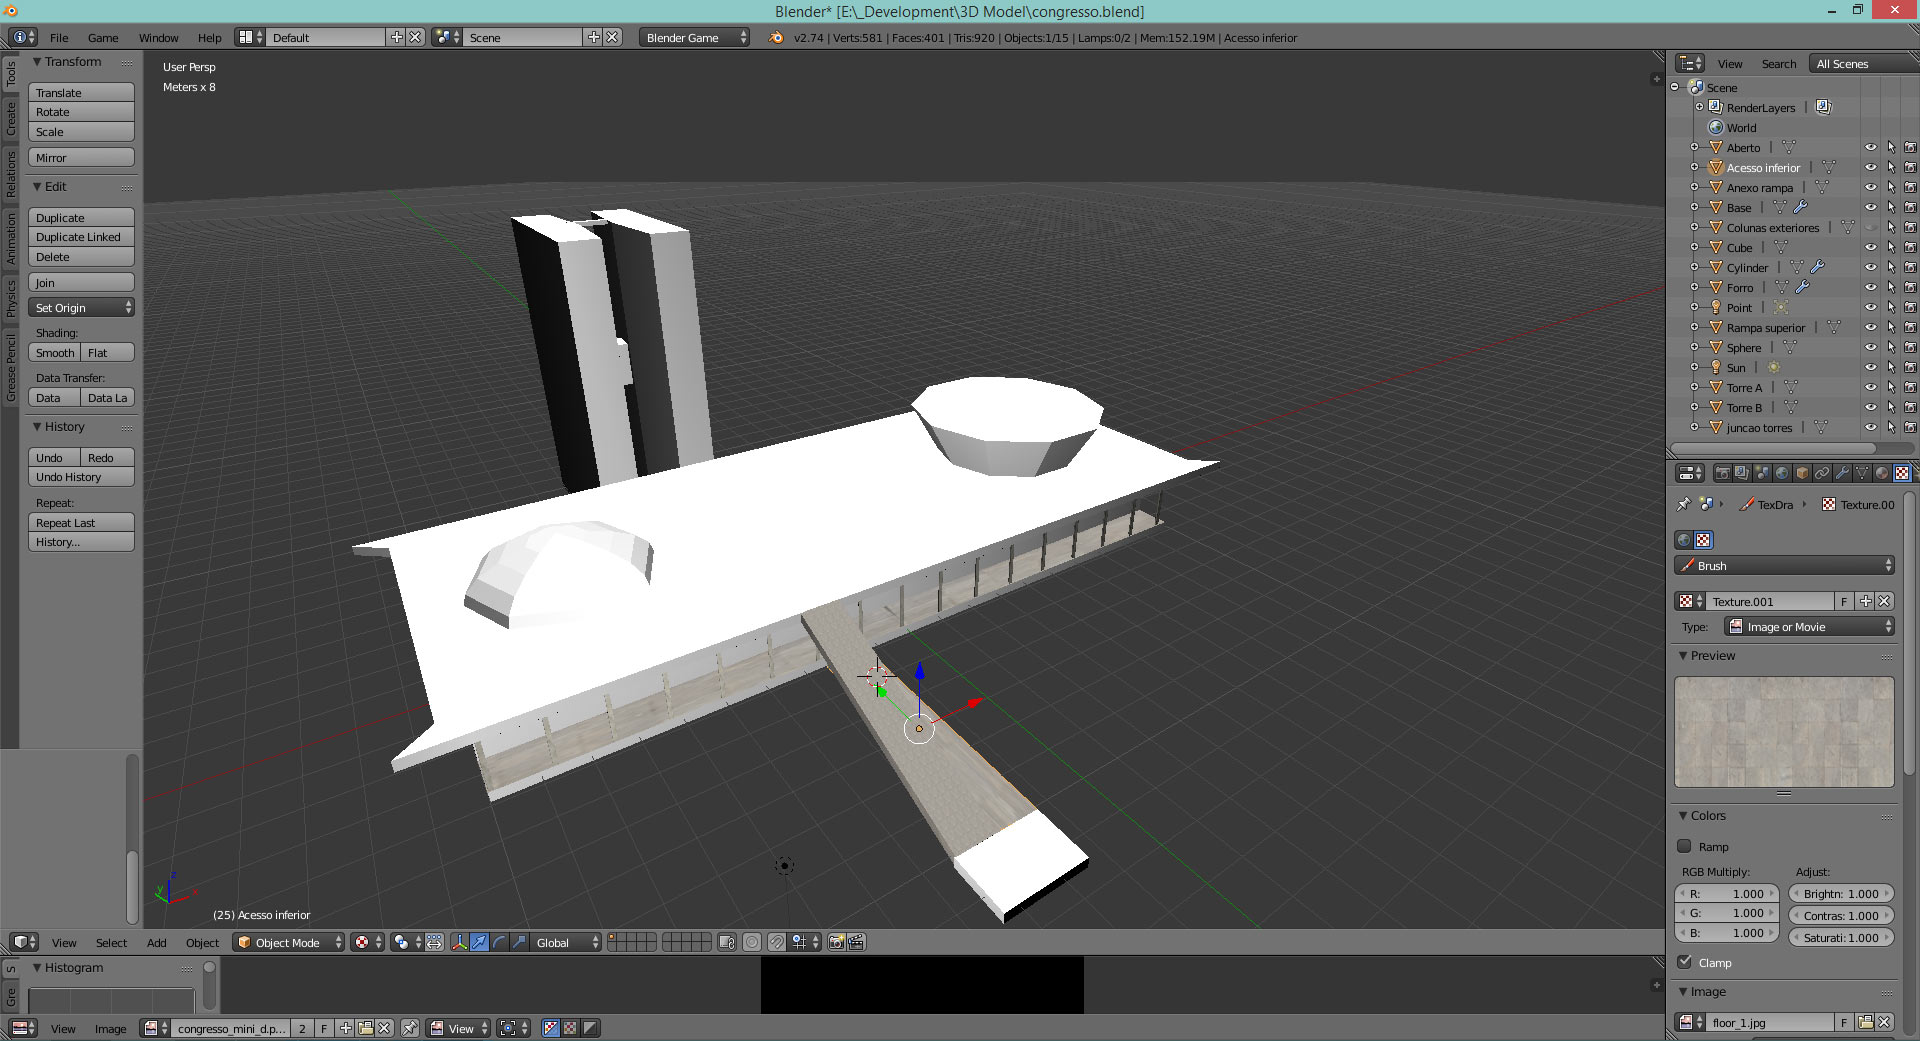Open the Mesh Data triangle tab
This screenshot has width=1920, height=1041.
click(x=1862, y=473)
